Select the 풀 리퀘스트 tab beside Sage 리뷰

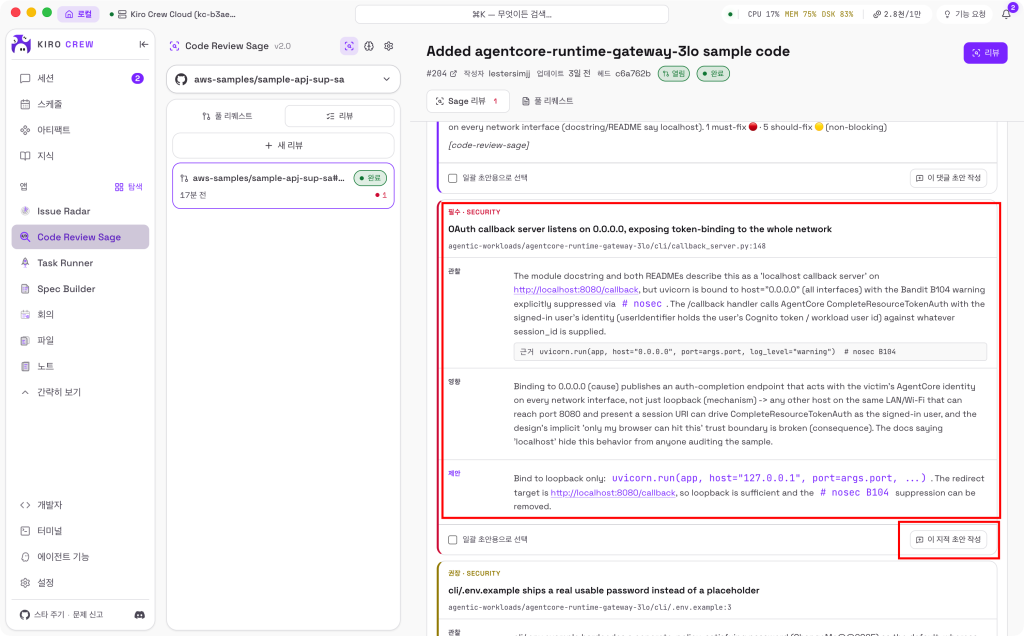click(547, 101)
